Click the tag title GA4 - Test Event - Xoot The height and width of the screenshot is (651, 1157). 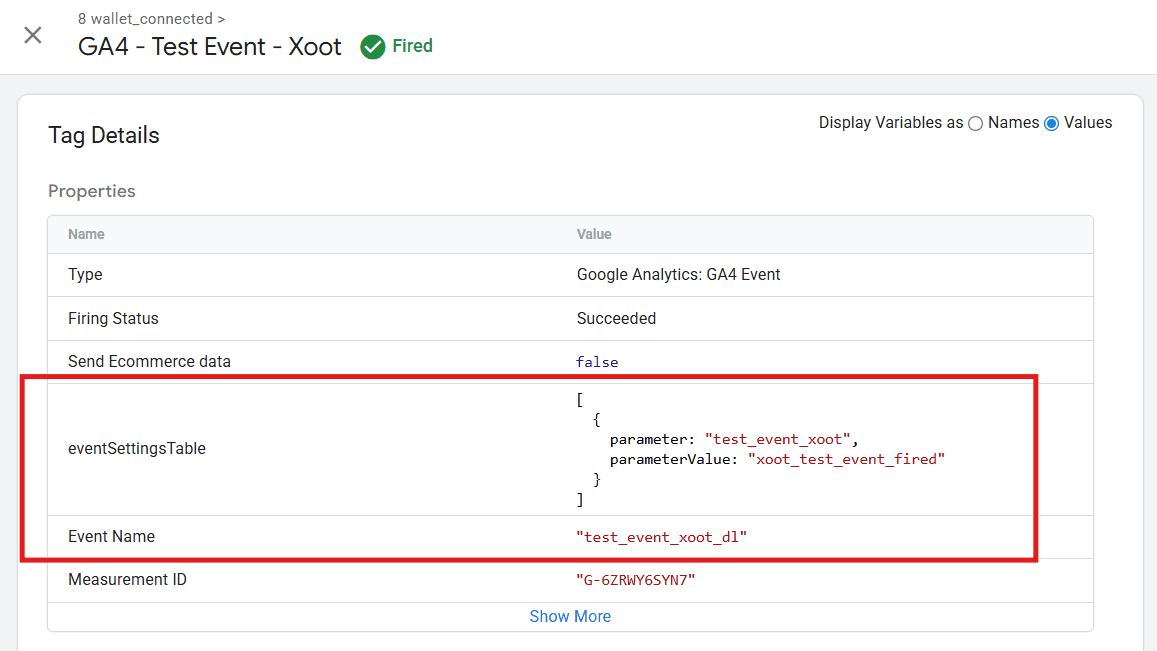(209, 46)
